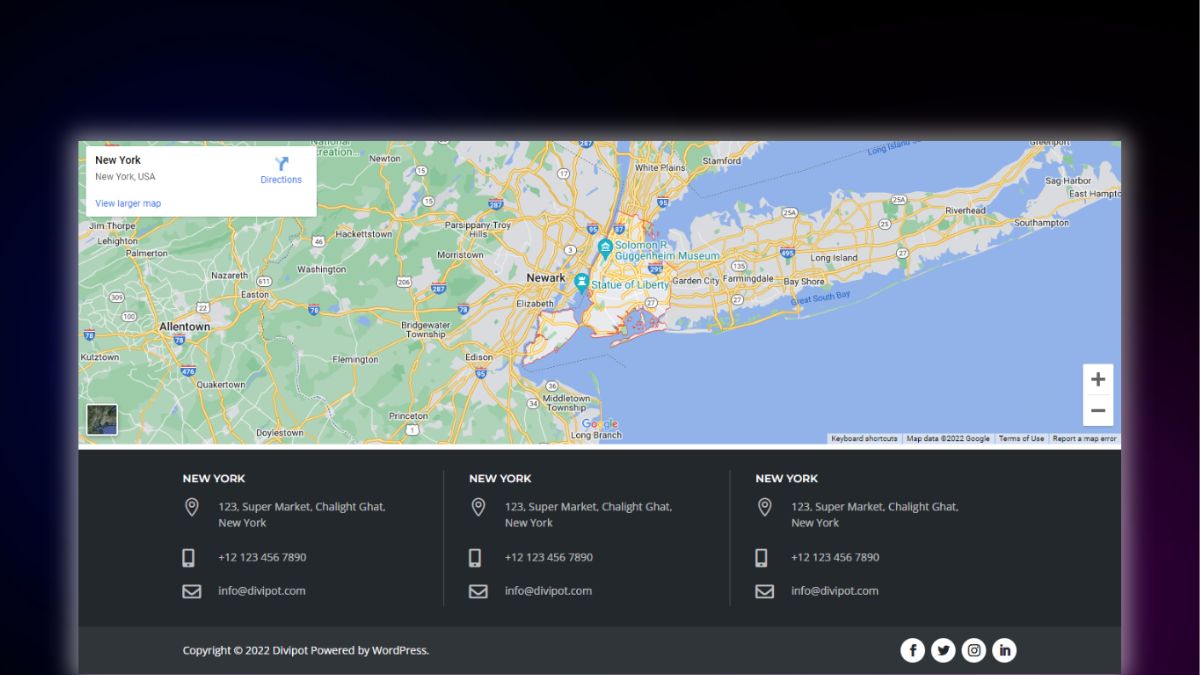Click the address text in first column

tap(302, 515)
